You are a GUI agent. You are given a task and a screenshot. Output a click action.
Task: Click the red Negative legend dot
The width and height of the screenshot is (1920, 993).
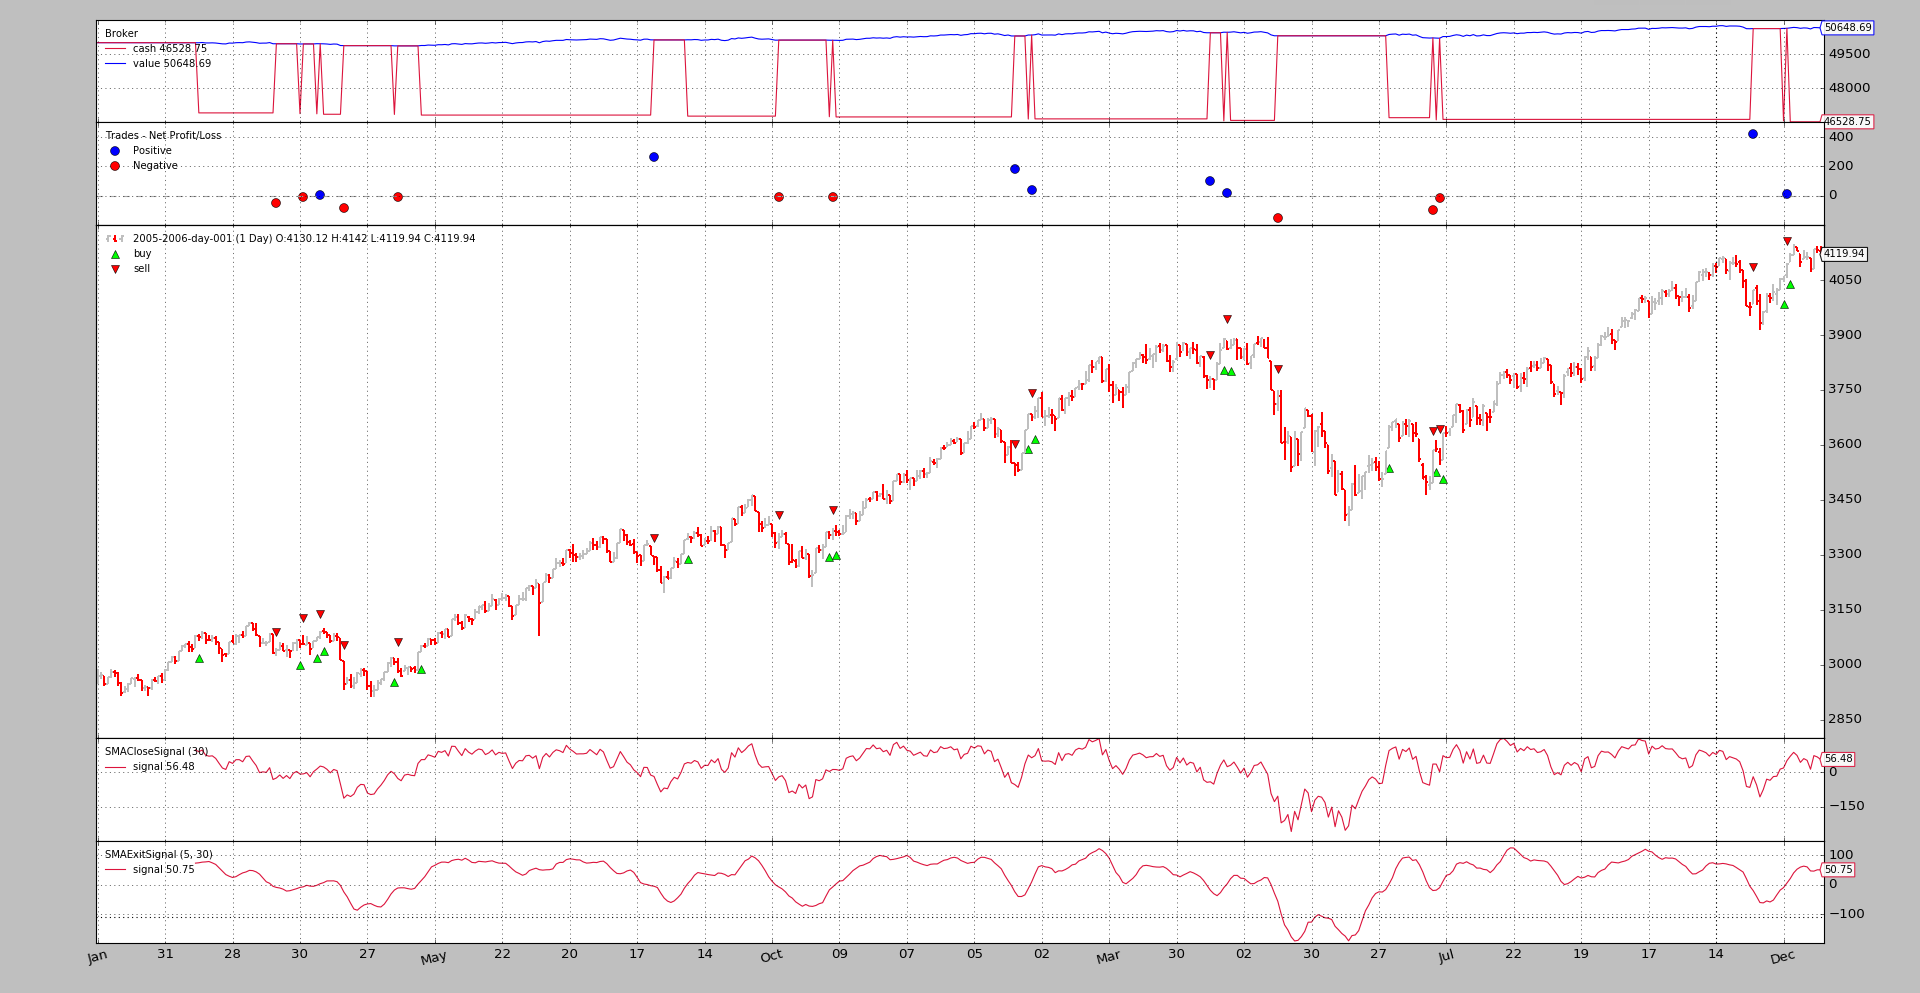coord(115,166)
